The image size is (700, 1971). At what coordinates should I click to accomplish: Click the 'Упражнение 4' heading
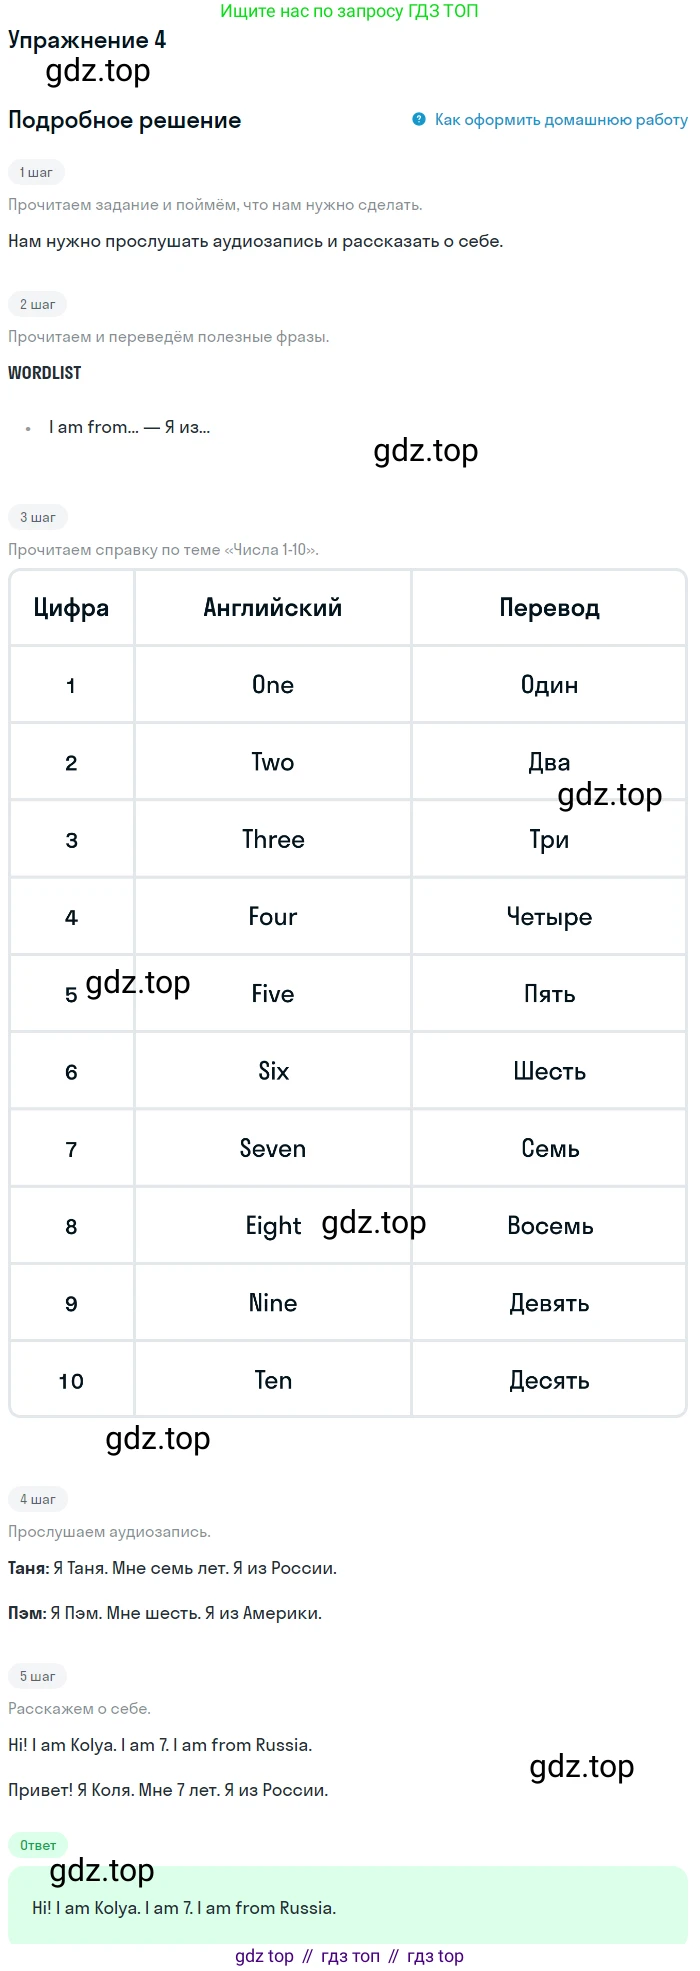pos(87,40)
